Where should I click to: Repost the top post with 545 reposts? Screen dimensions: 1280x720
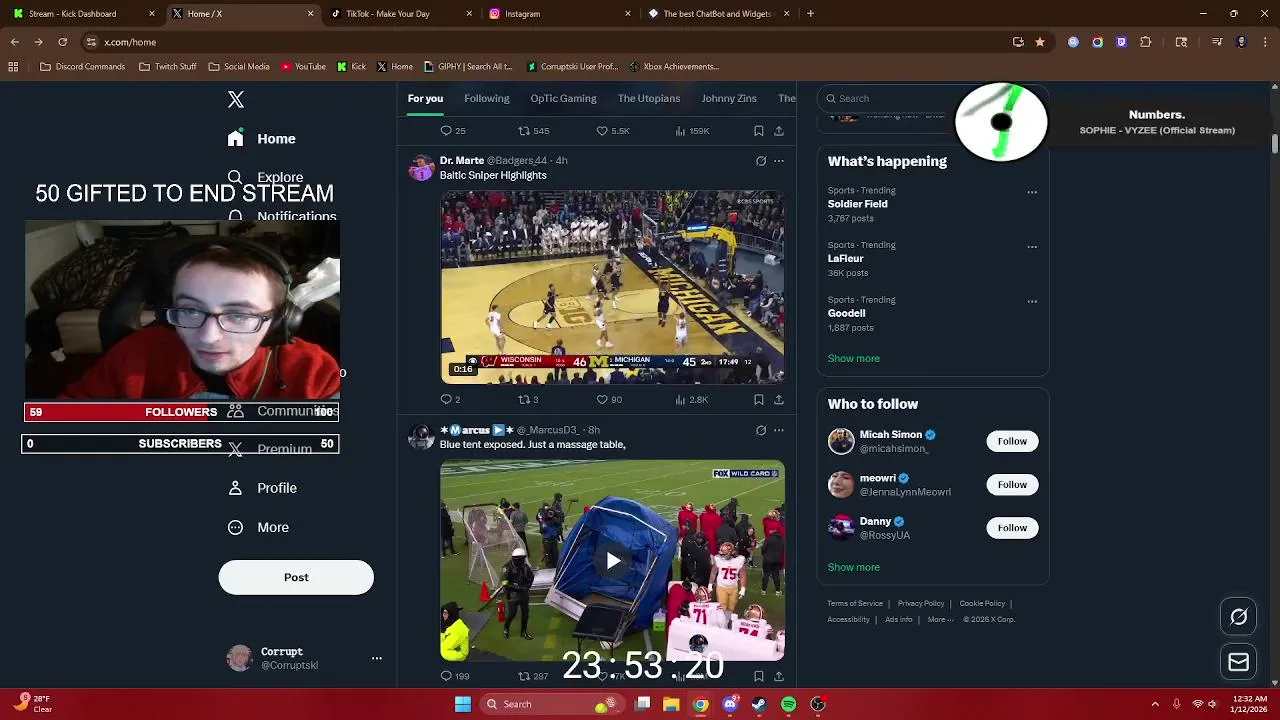pos(523,131)
